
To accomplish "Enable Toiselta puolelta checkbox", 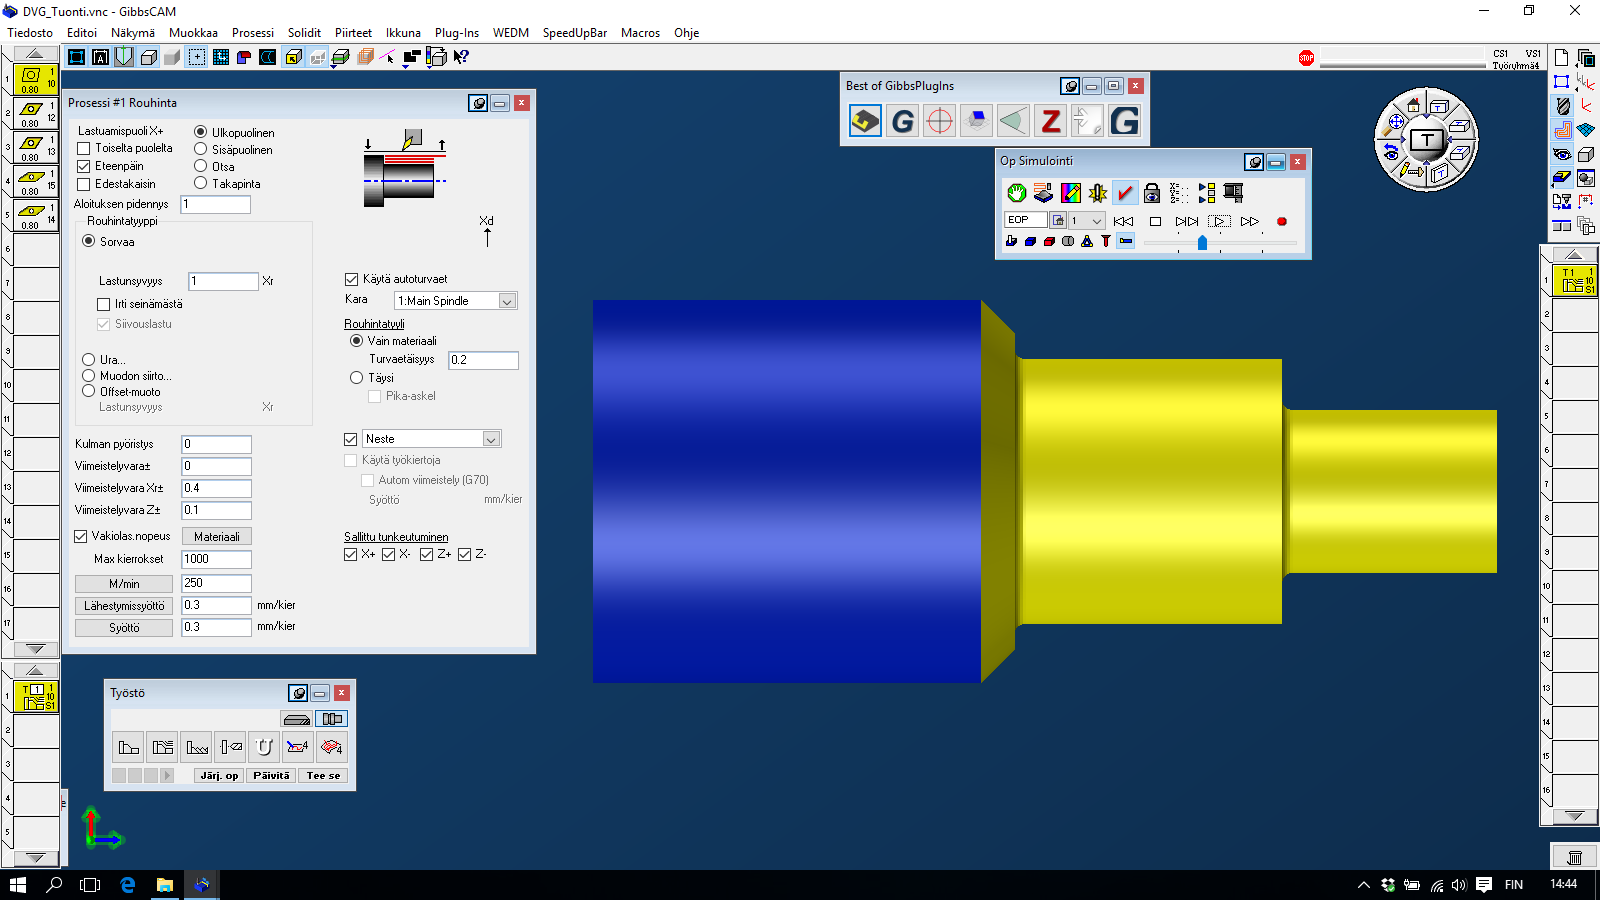I will point(84,148).
